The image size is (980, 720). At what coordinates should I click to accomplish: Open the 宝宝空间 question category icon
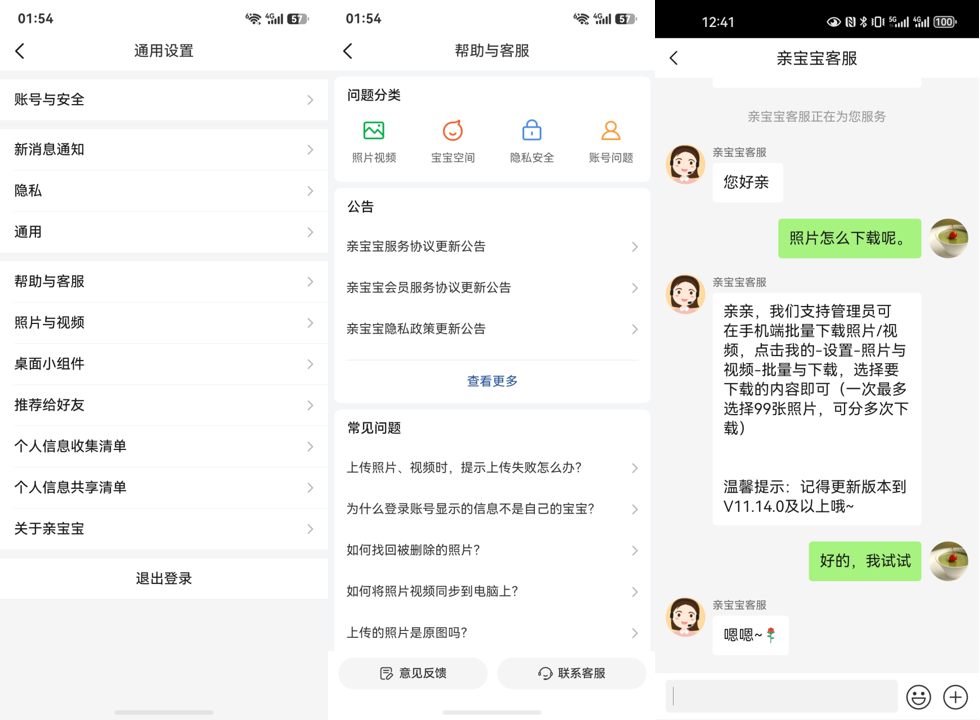pyautogui.click(x=452, y=131)
